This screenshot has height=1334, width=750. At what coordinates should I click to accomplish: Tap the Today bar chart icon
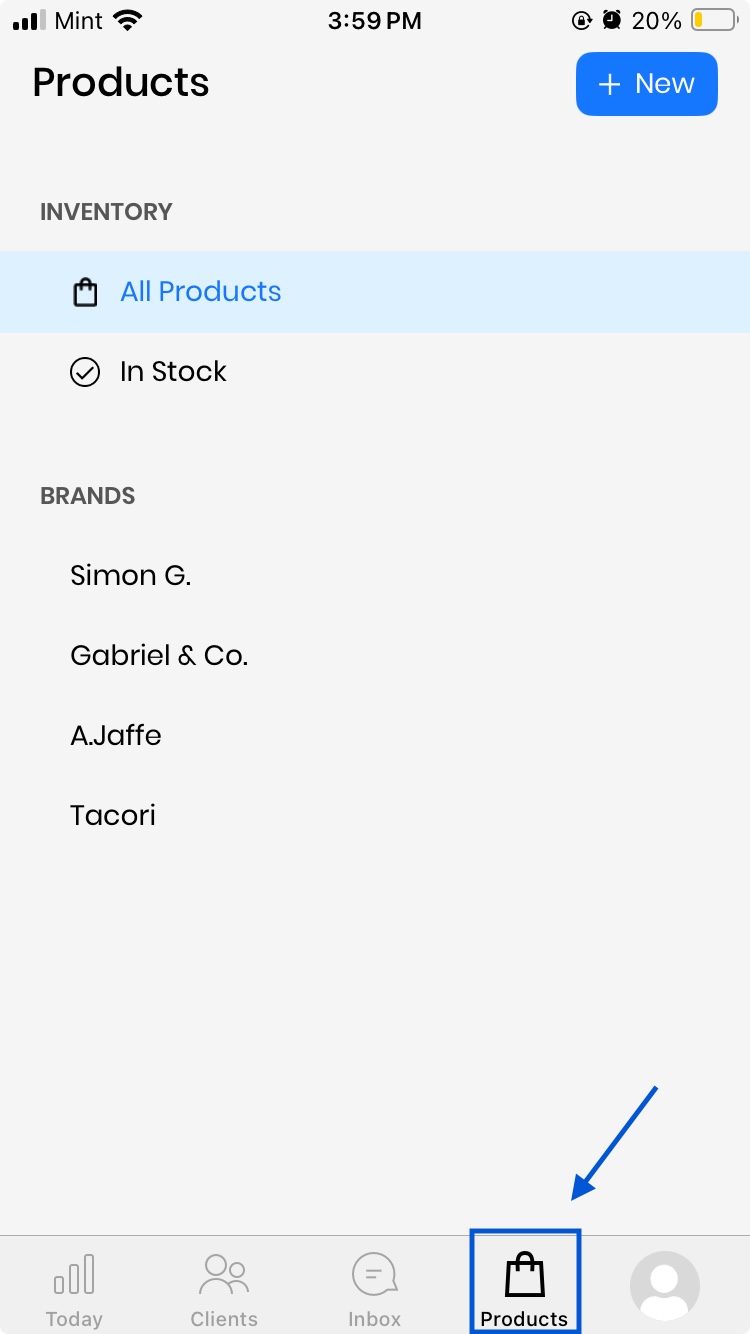coord(74,1275)
